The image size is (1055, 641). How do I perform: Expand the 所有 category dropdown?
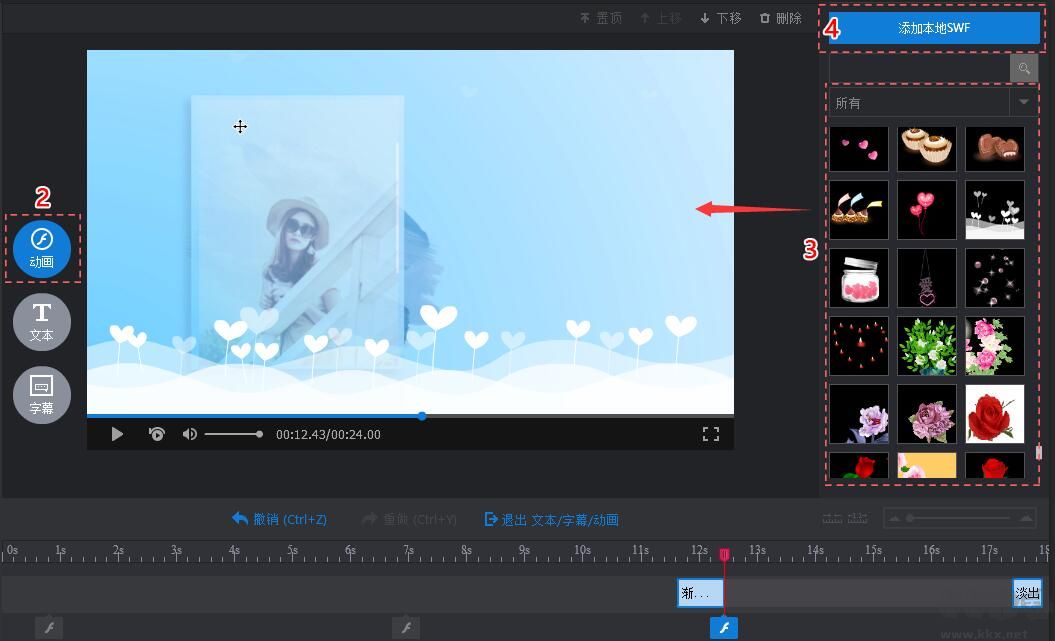coord(1023,102)
